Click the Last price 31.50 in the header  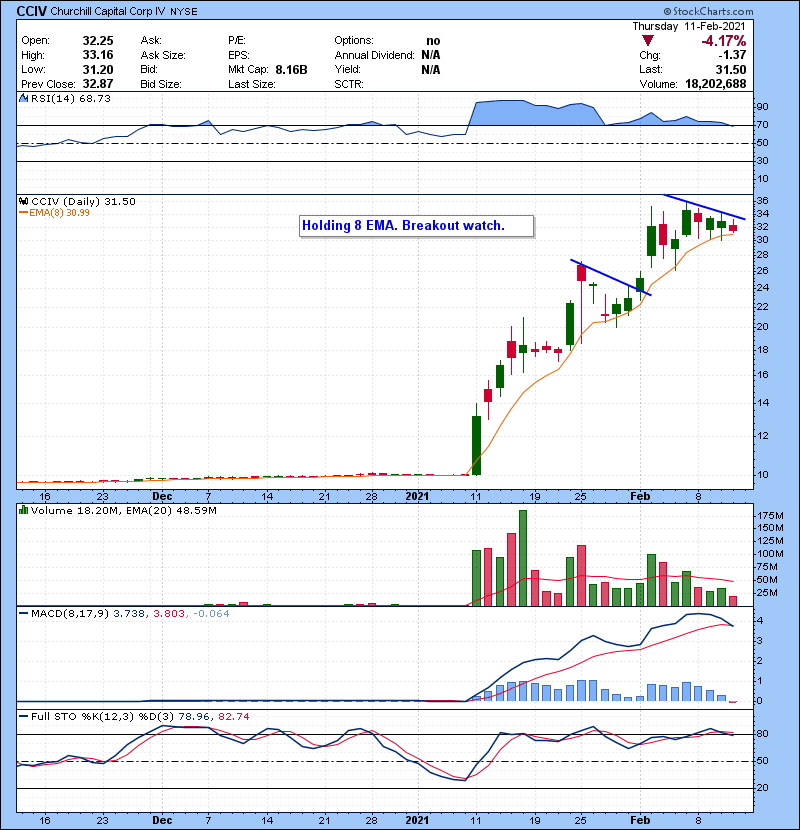pos(731,70)
